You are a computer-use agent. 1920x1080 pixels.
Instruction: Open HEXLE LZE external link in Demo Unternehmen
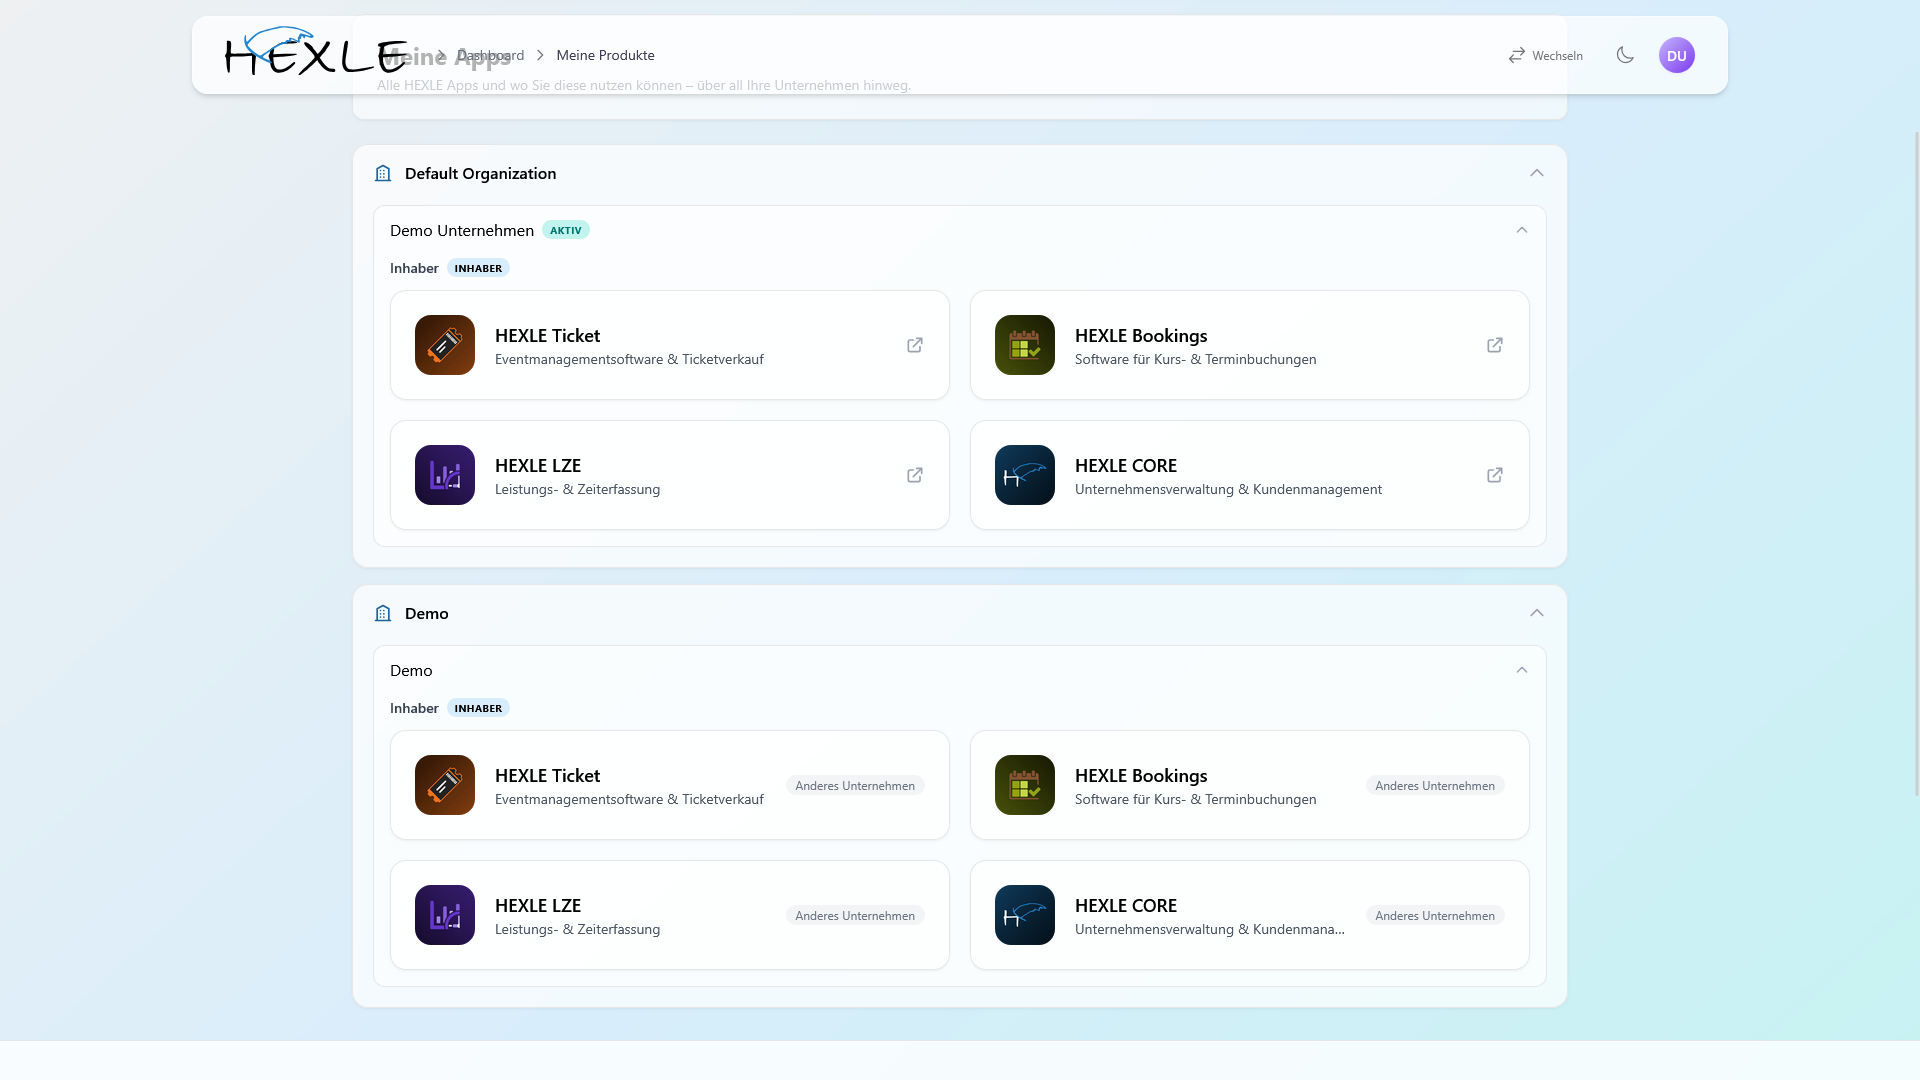click(x=915, y=475)
